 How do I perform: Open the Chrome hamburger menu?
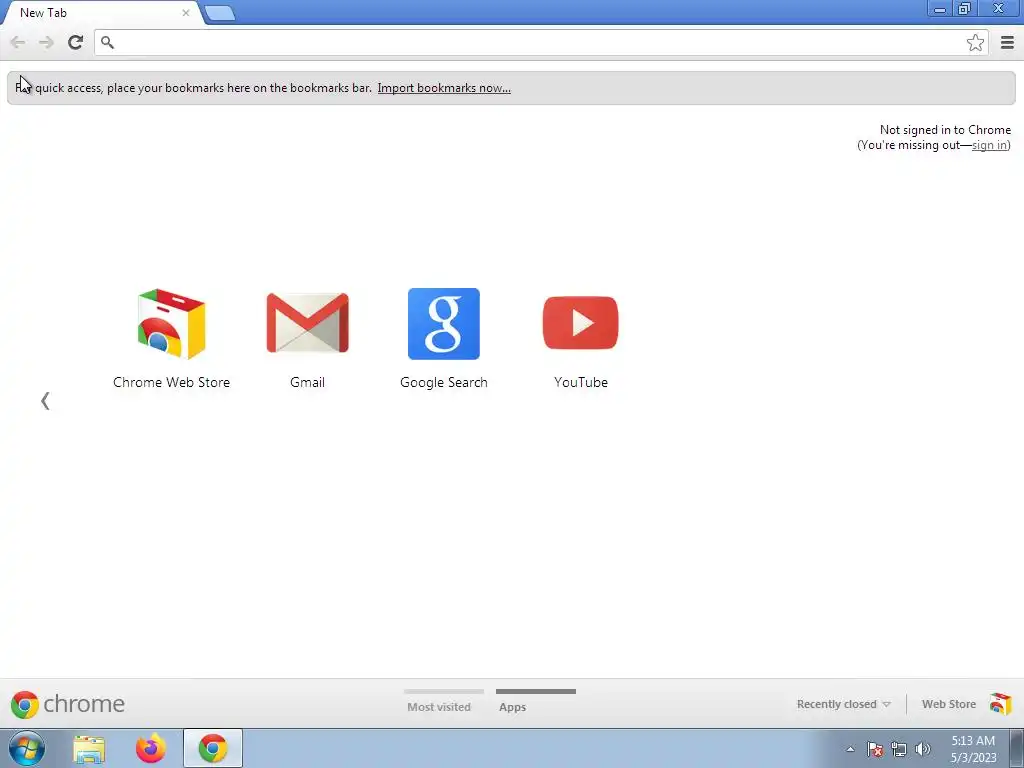tap(1007, 42)
